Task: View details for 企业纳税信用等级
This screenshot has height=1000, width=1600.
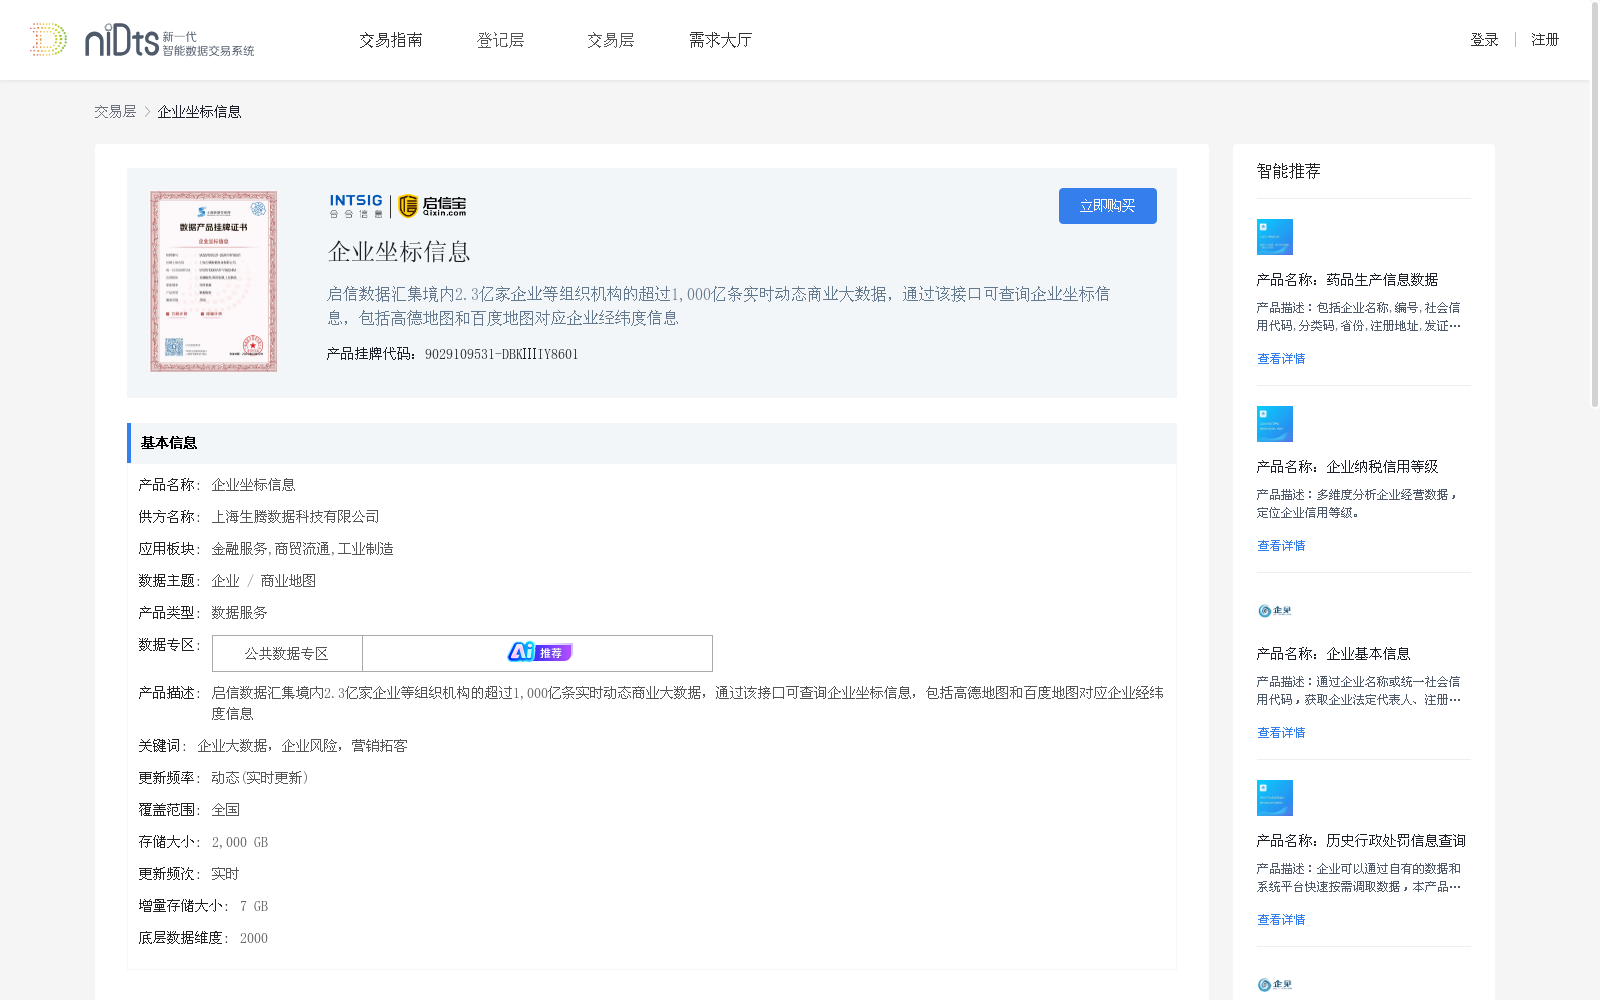Action: pos(1281,546)
